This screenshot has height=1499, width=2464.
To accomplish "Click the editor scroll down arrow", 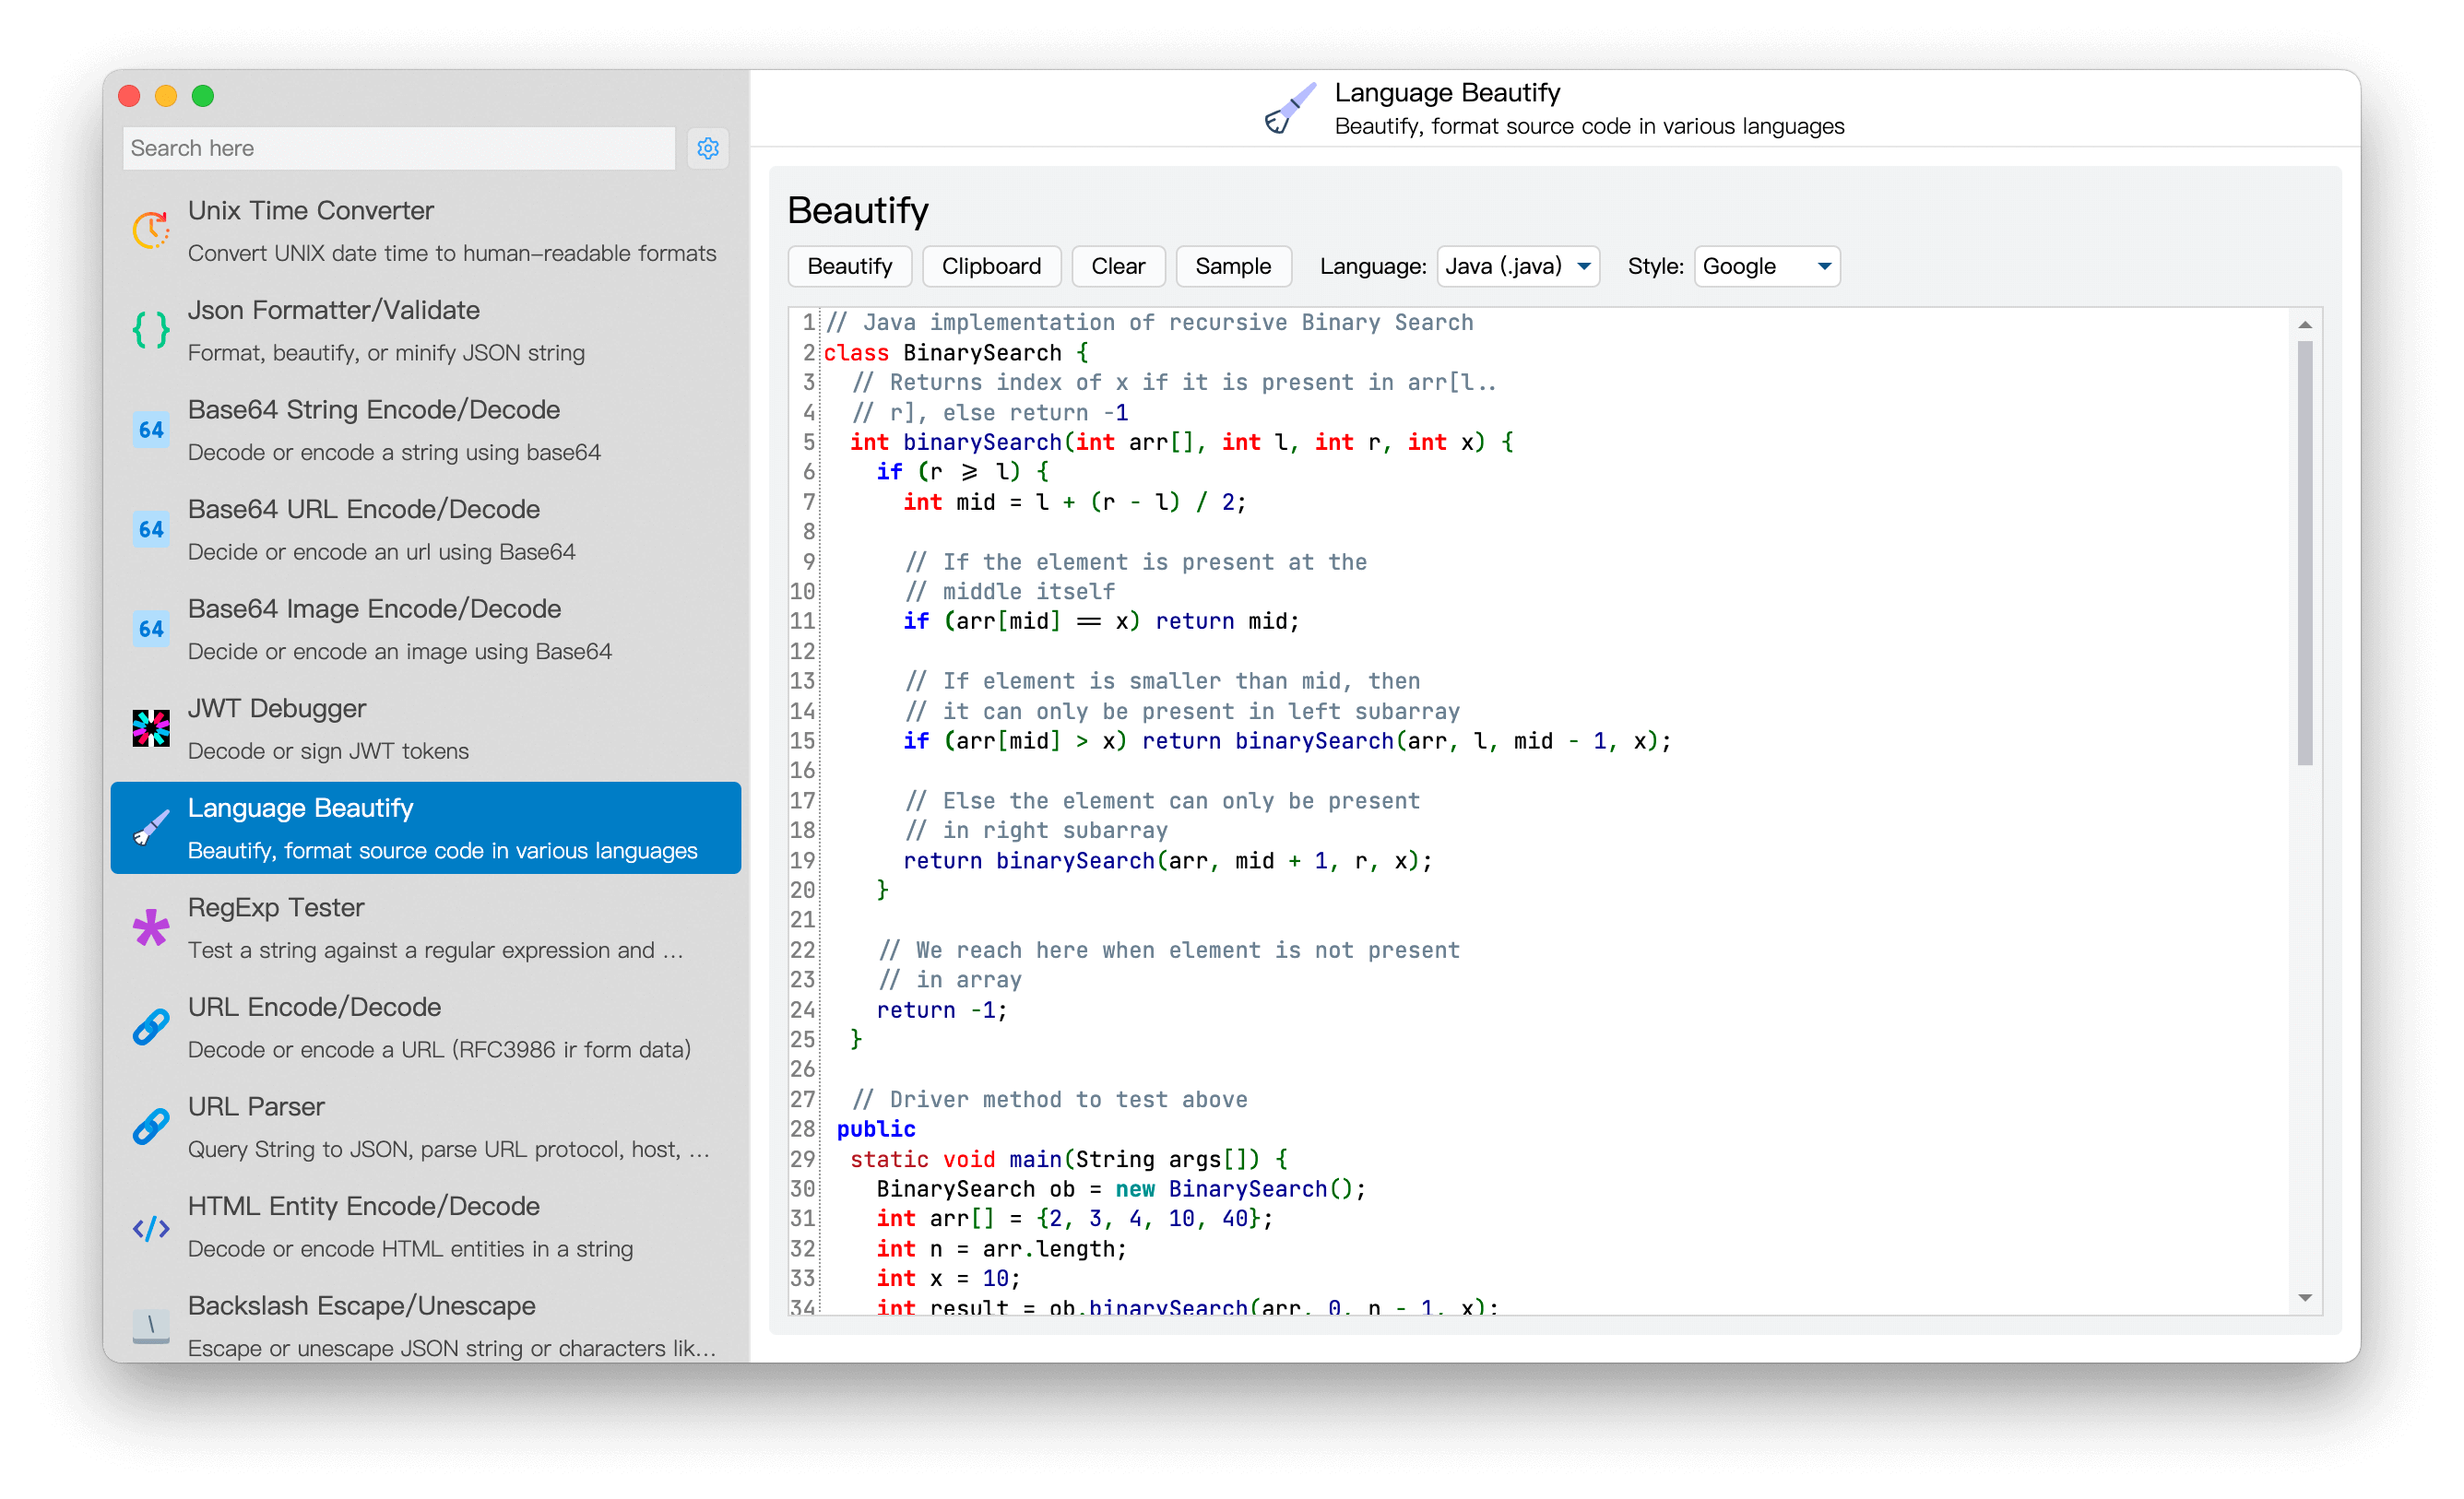I will pyautogui.click(x=2305, y=1298).
